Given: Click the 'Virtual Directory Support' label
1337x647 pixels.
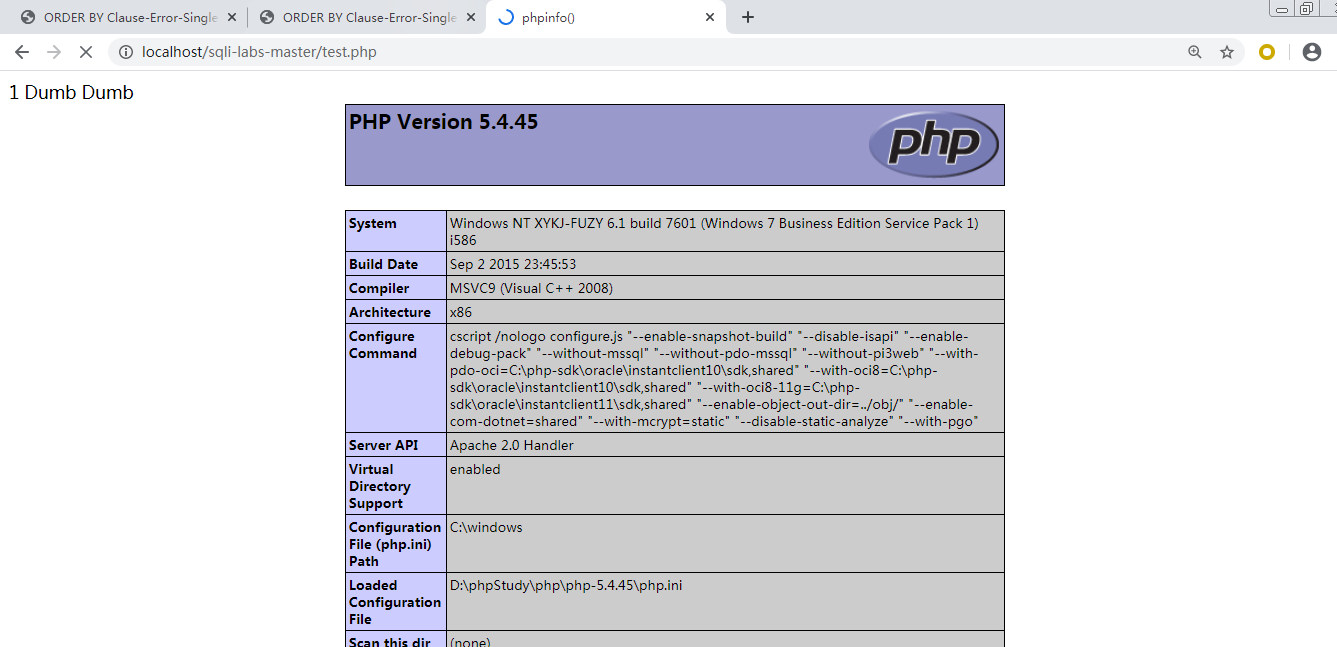Looking at the screenshot, I should (x=380, y=487).
